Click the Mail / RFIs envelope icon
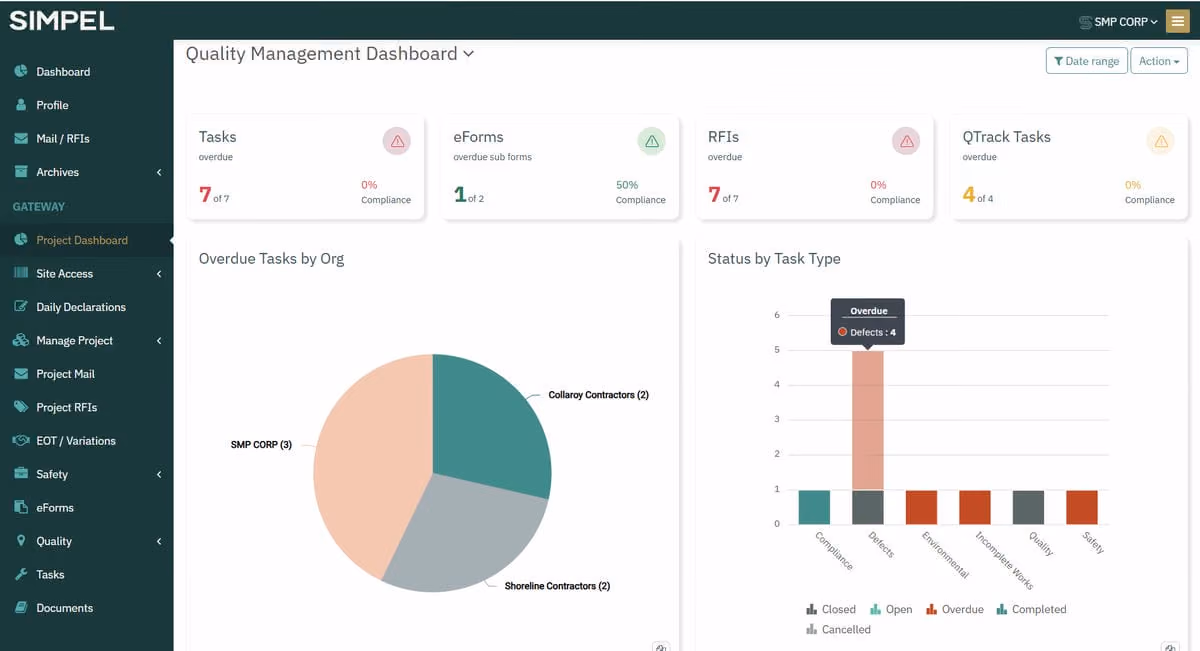The image size is (1200, 651). 21,138
